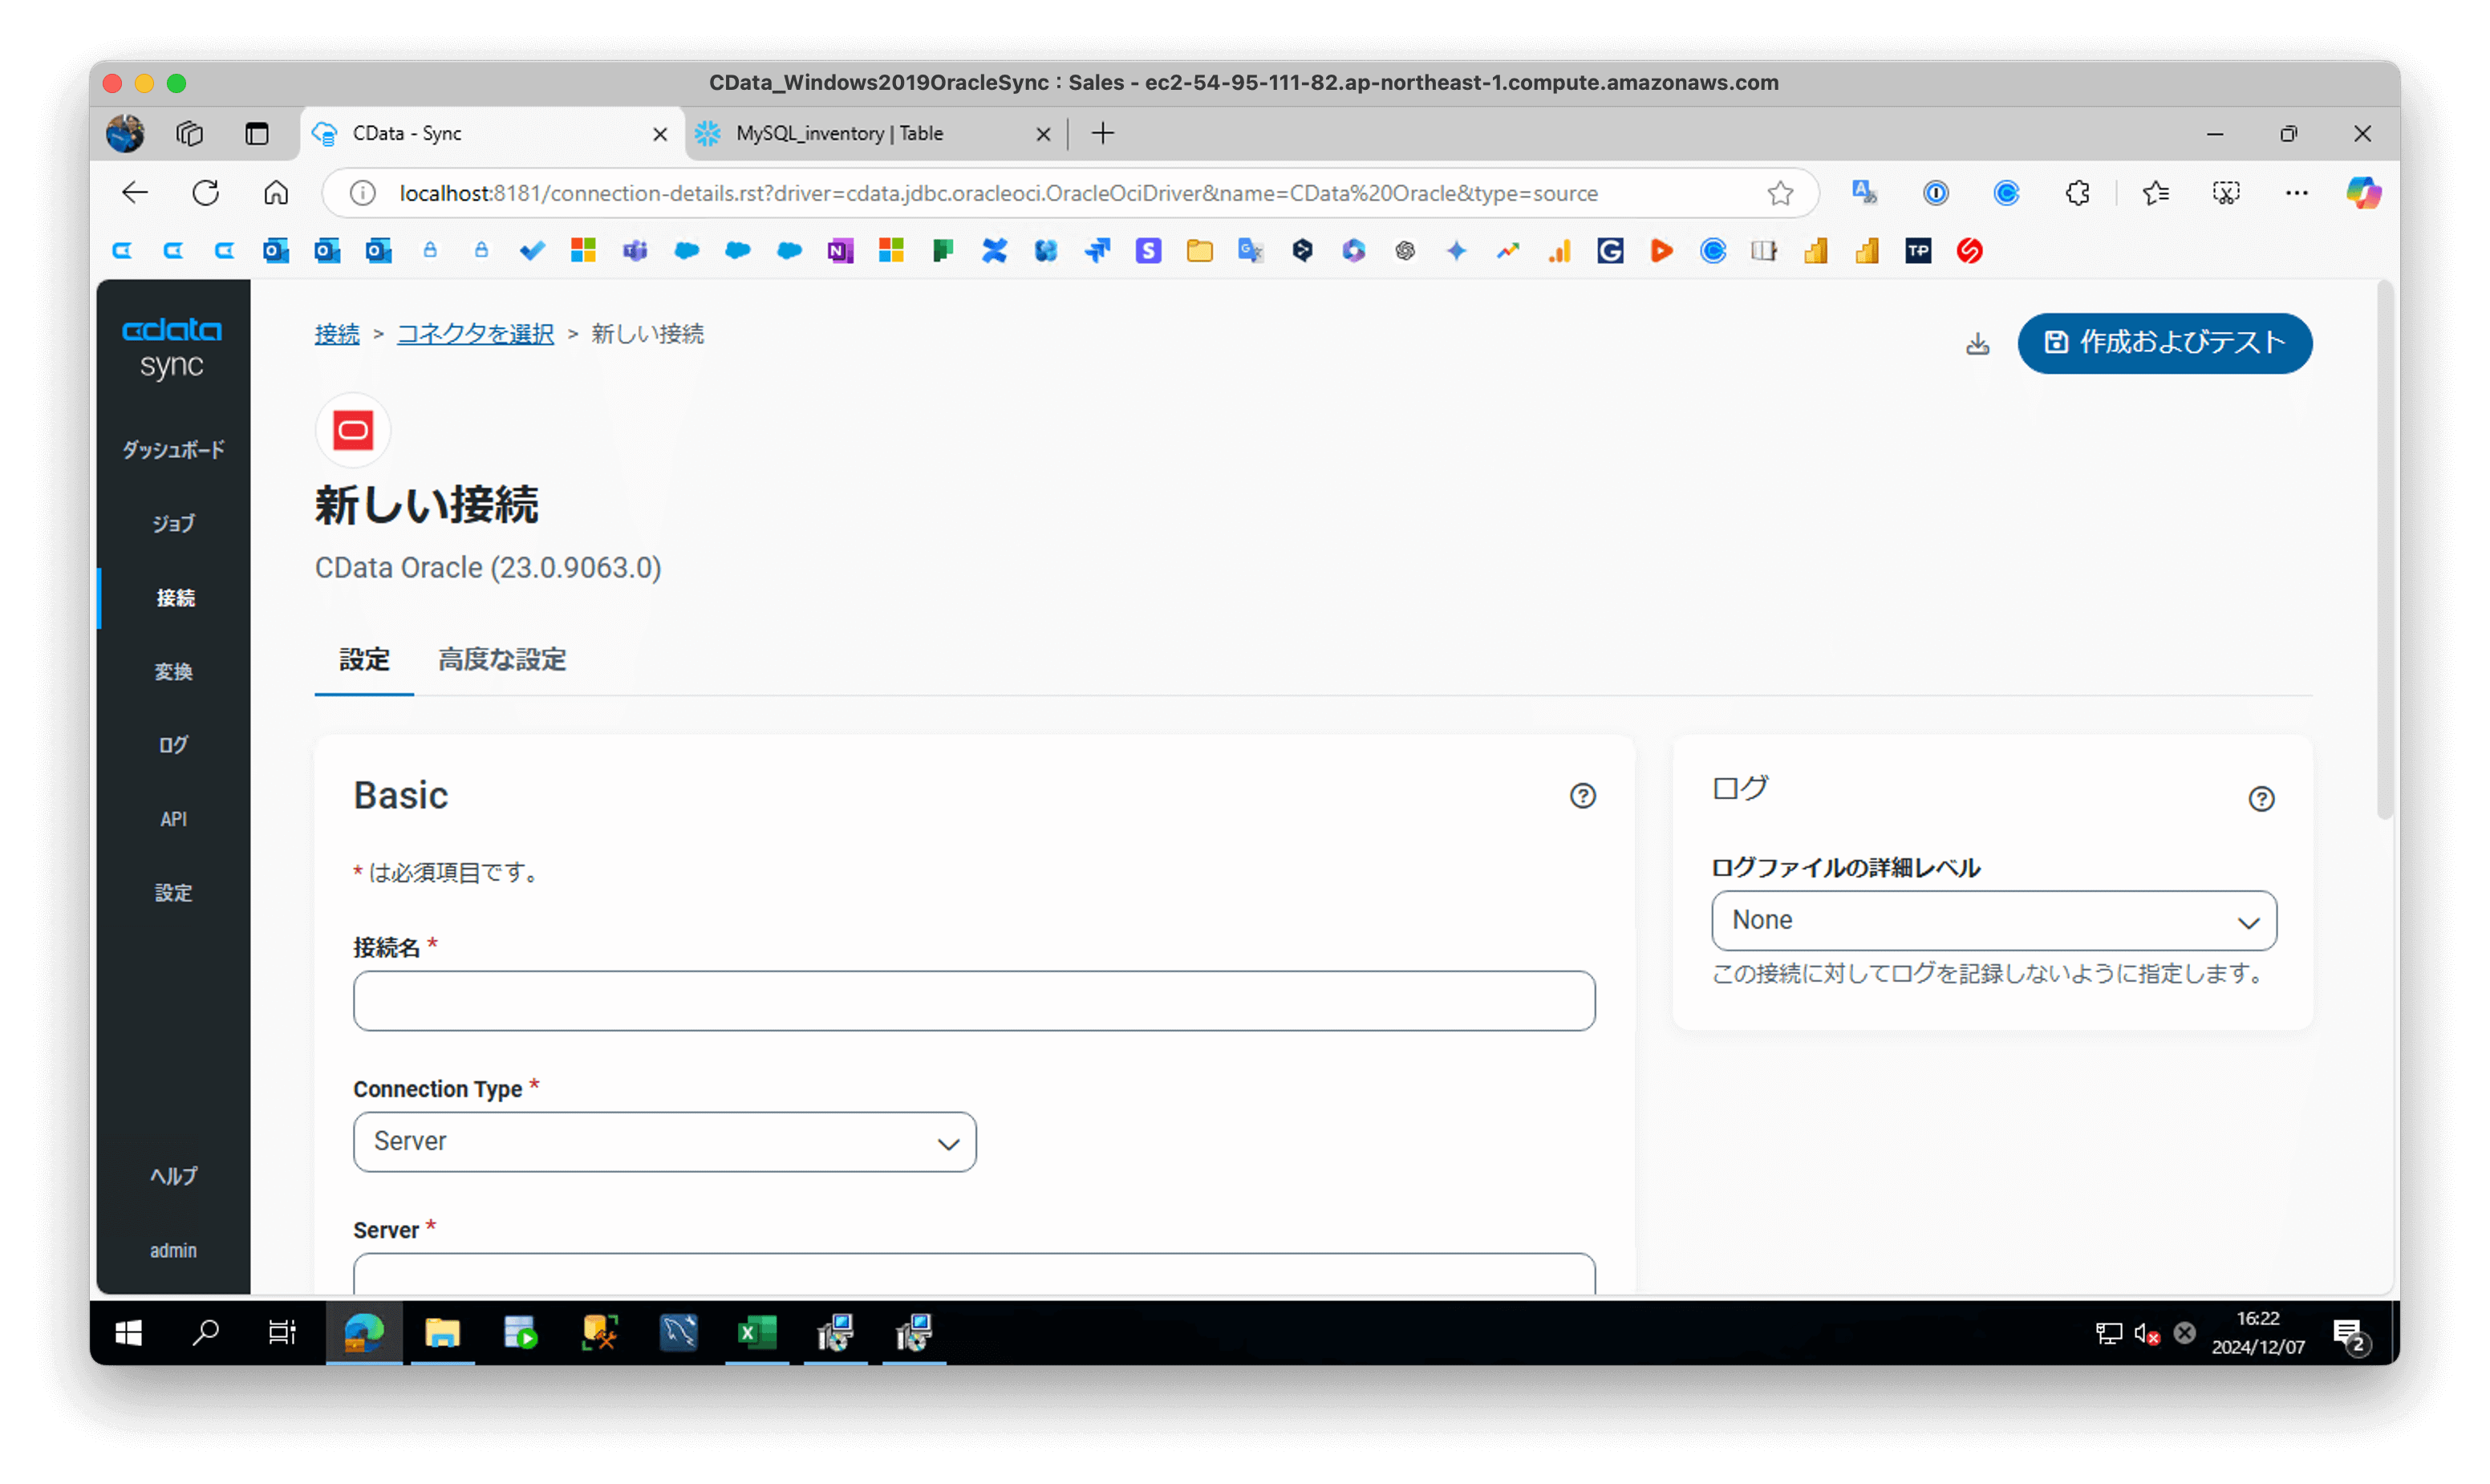Switch to the 高度な設定 tab
The image size is (2490, 1484).
pyautogui.click(x=502, y=660)
